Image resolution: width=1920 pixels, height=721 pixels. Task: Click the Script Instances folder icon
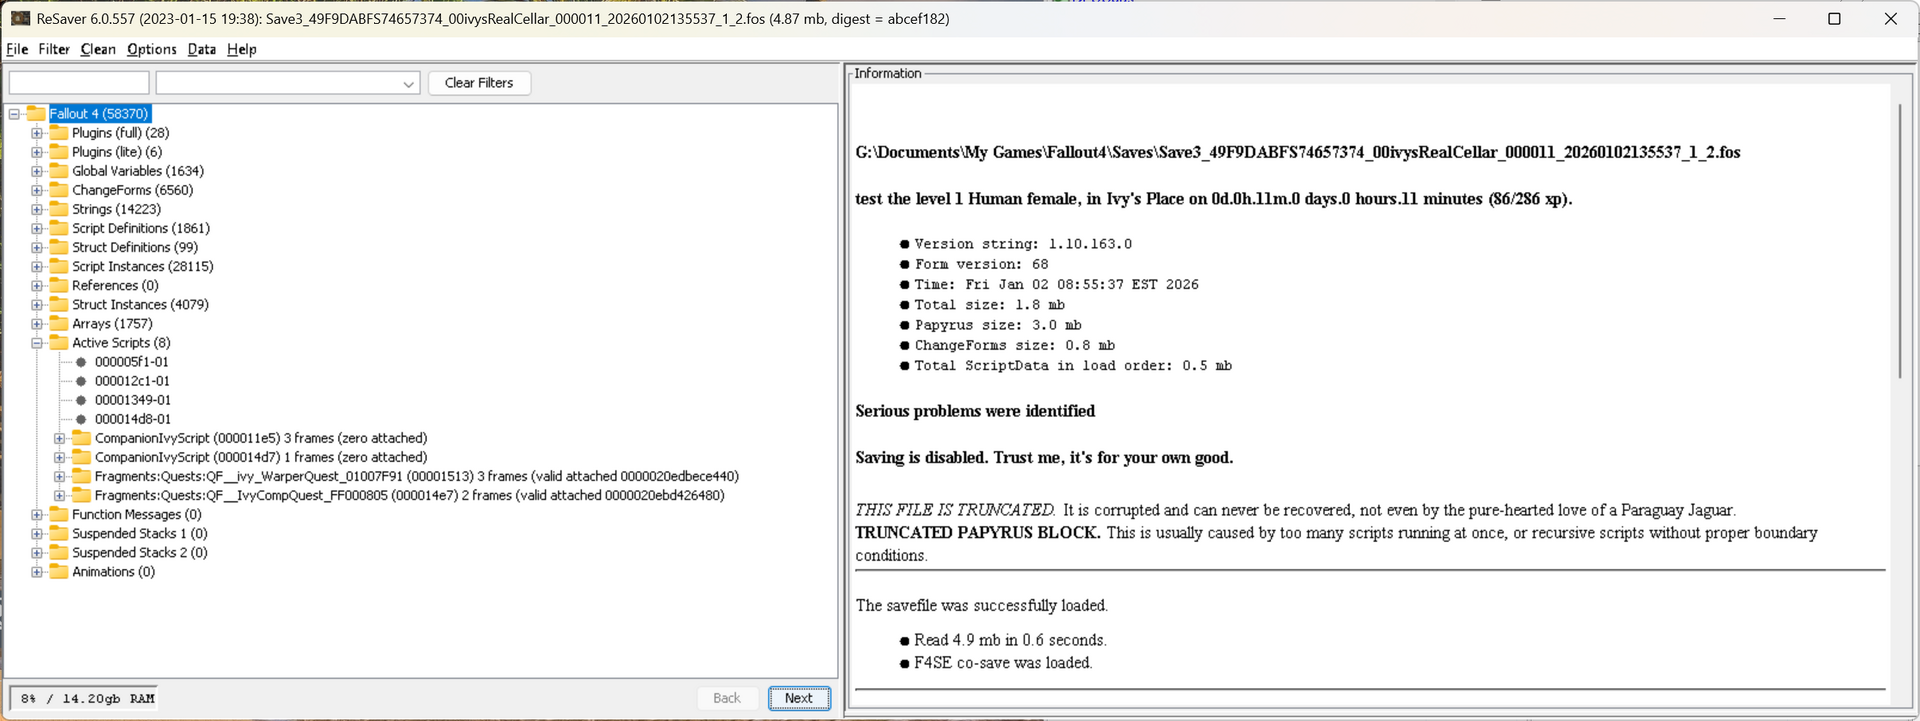[59, 266]
